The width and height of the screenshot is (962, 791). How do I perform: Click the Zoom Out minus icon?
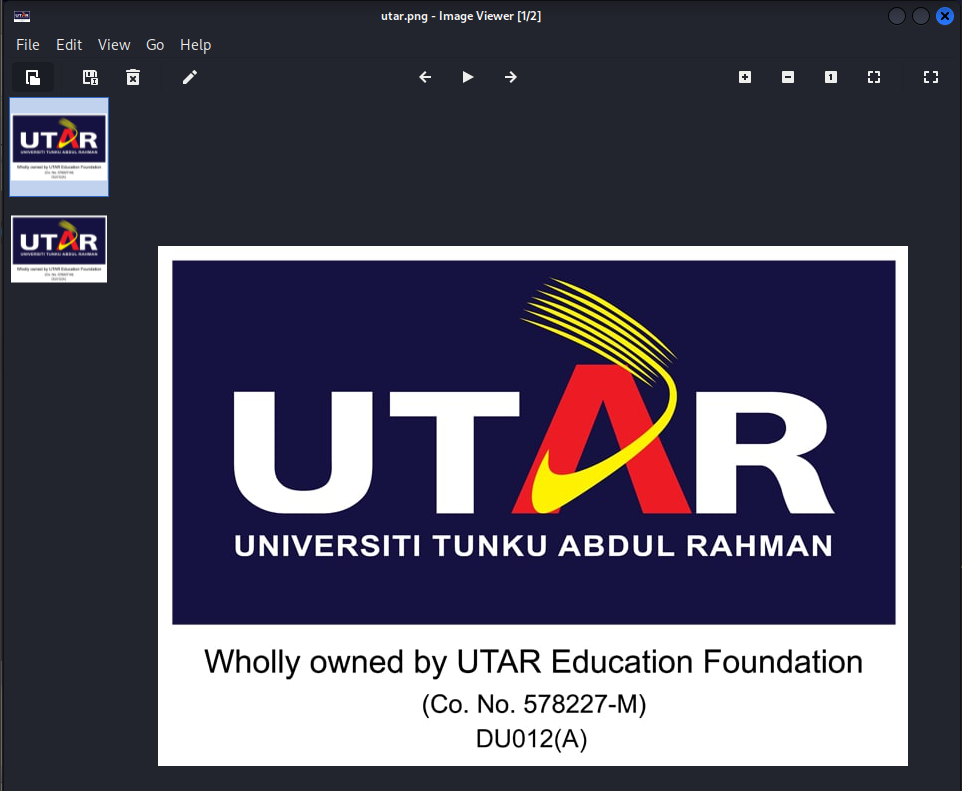788,77
